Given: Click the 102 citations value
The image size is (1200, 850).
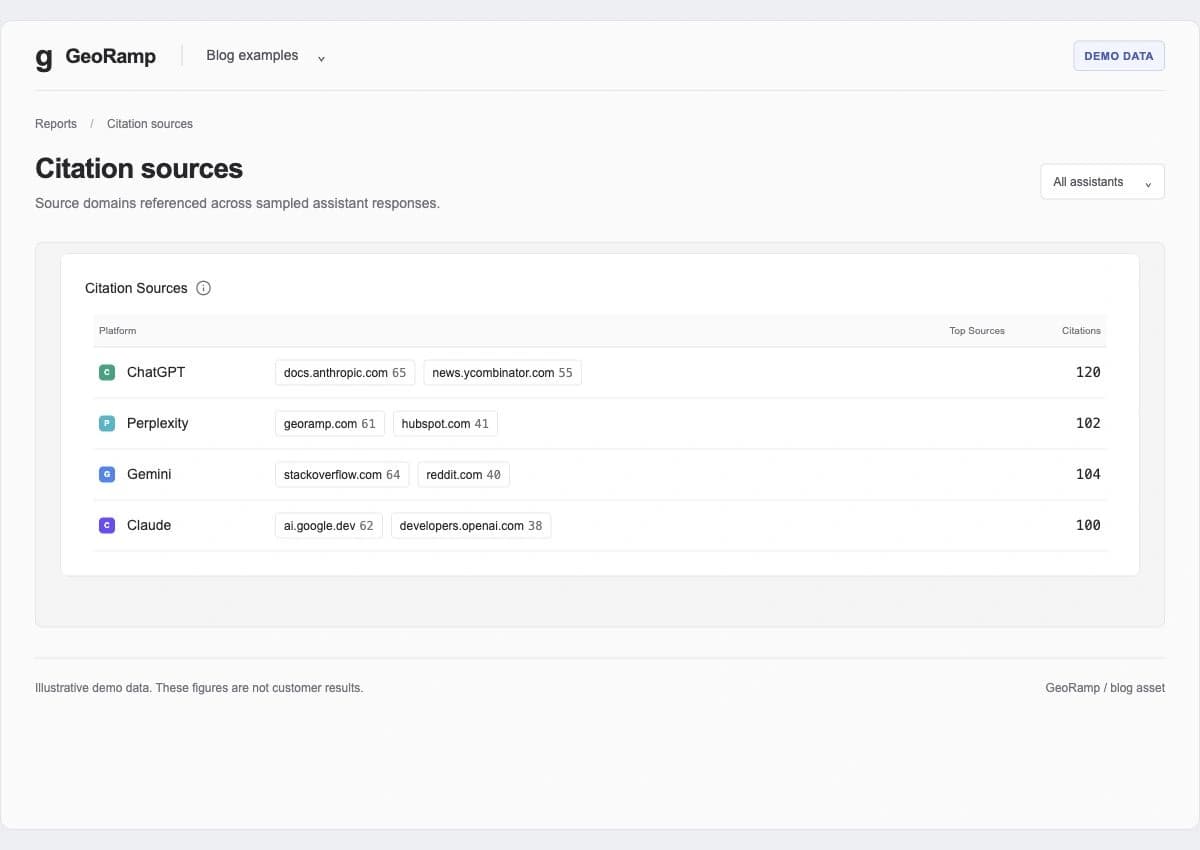Looking at the screenshot, I should (x=1088, y=423).
